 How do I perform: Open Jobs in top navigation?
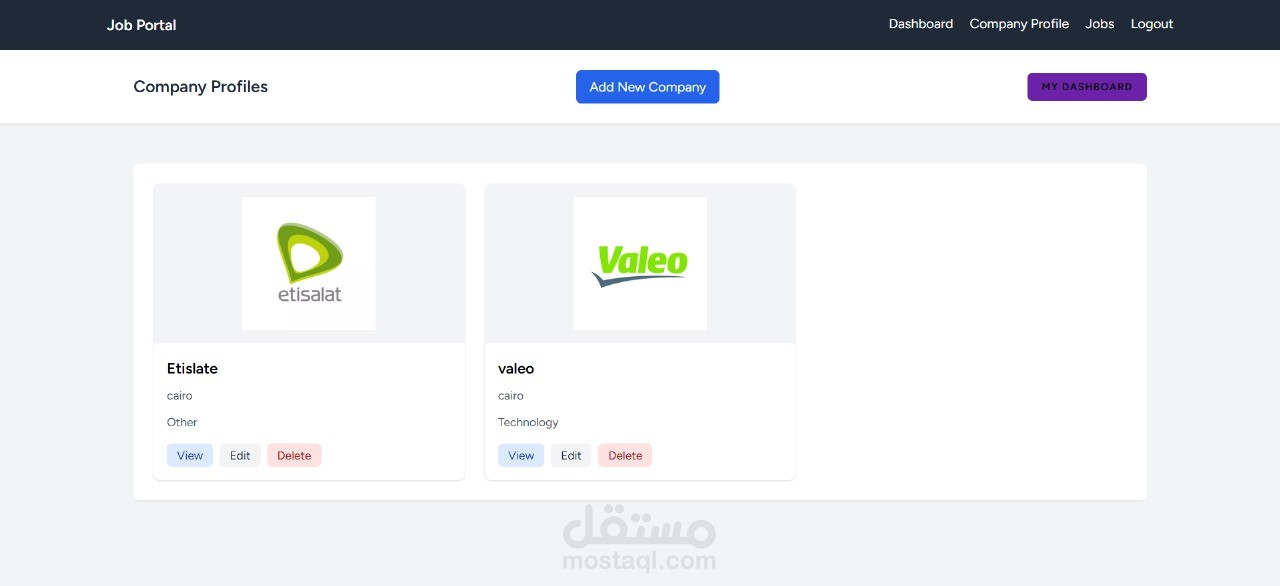pyautogui.click(x=1099, y=24)
